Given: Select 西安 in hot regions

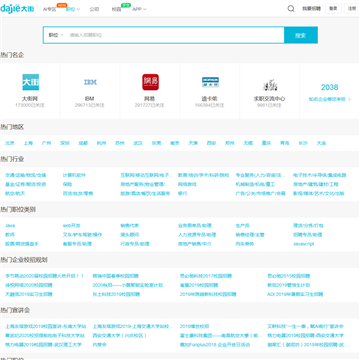Looking at the screenshot, I should 211,143.
